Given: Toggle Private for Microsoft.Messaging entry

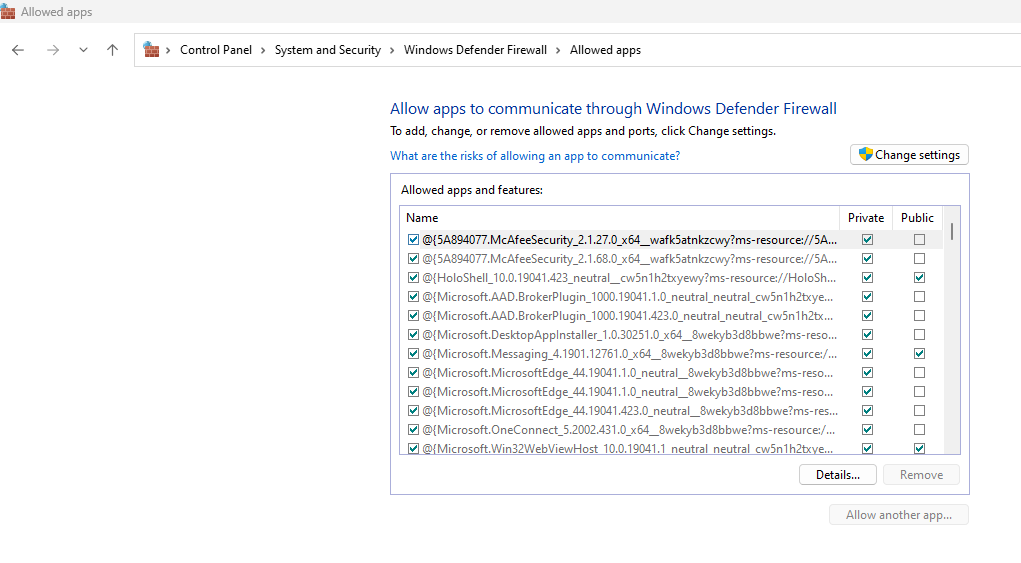Looking at the screenshot, I should [x=867, y=353].
